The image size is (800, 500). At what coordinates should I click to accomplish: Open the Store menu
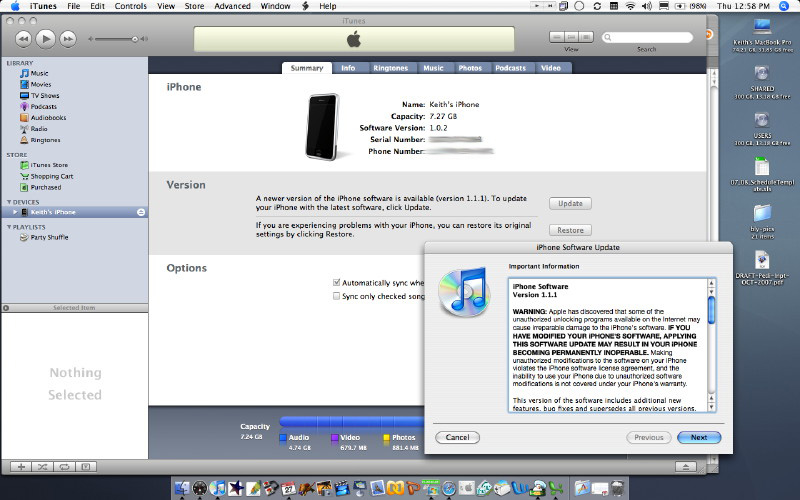(x=194, y=6)
